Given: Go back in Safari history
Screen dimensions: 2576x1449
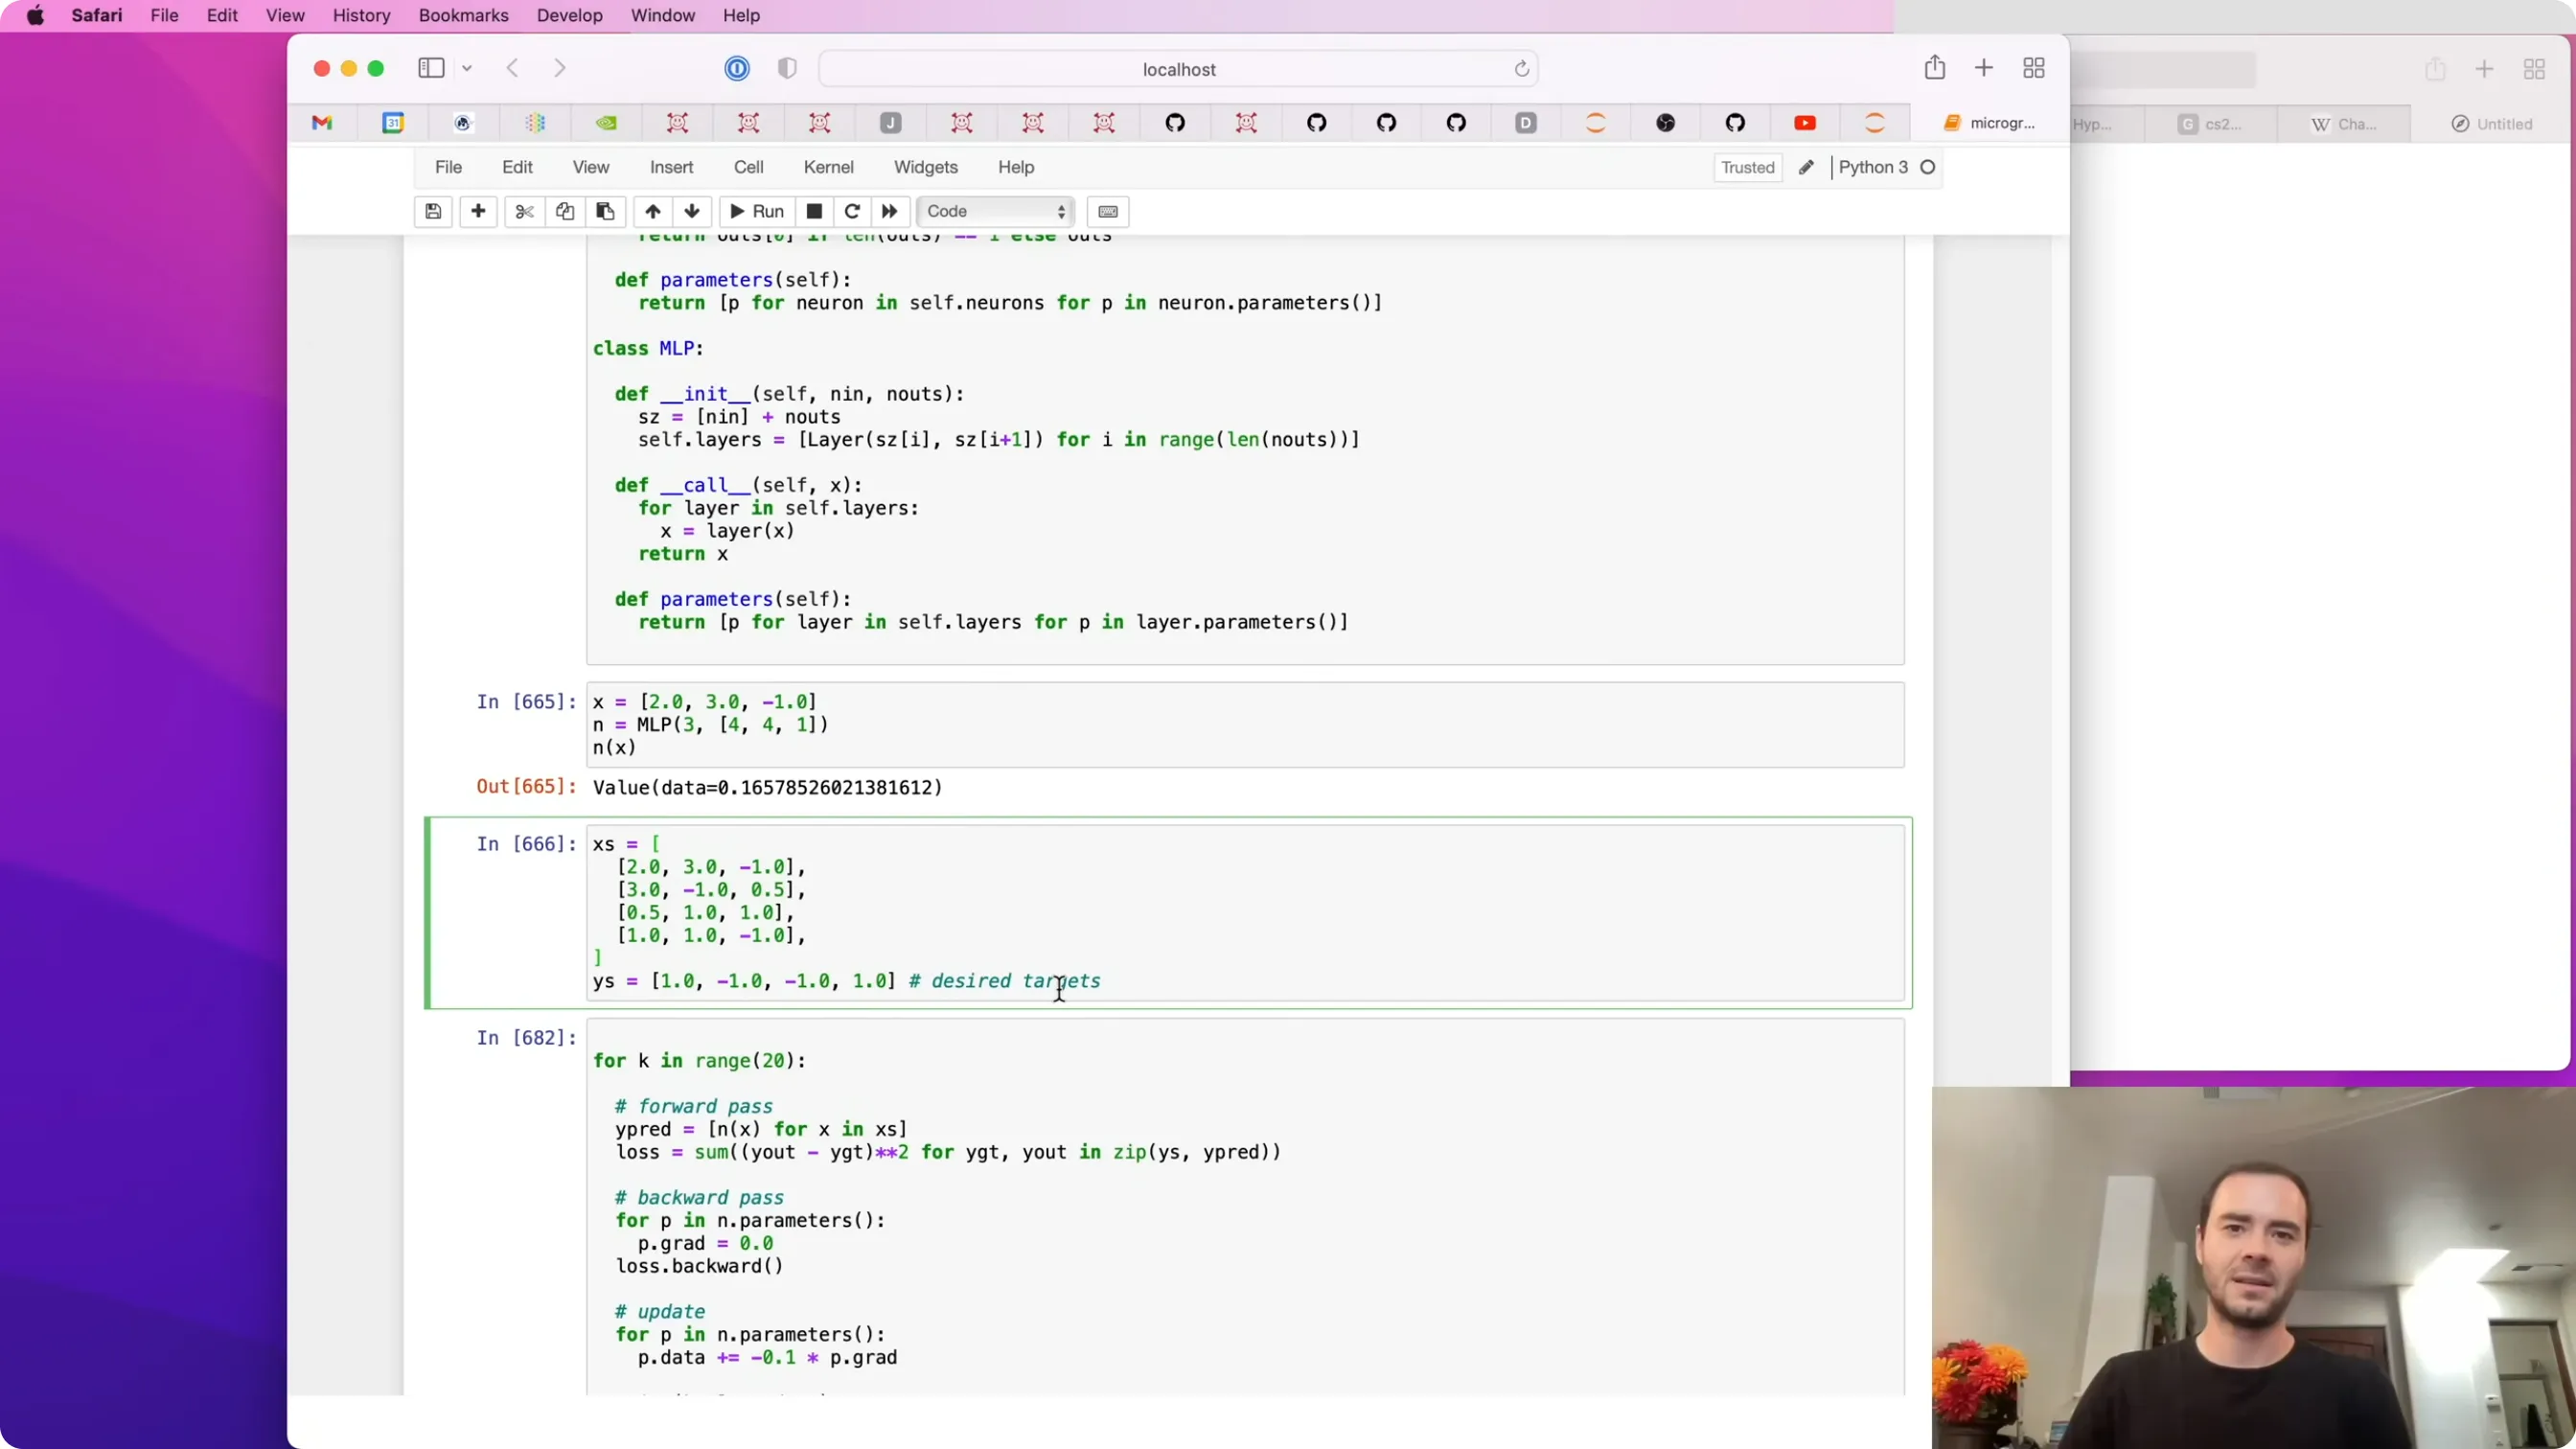Looking at the screenshot, I should [512, 68].
